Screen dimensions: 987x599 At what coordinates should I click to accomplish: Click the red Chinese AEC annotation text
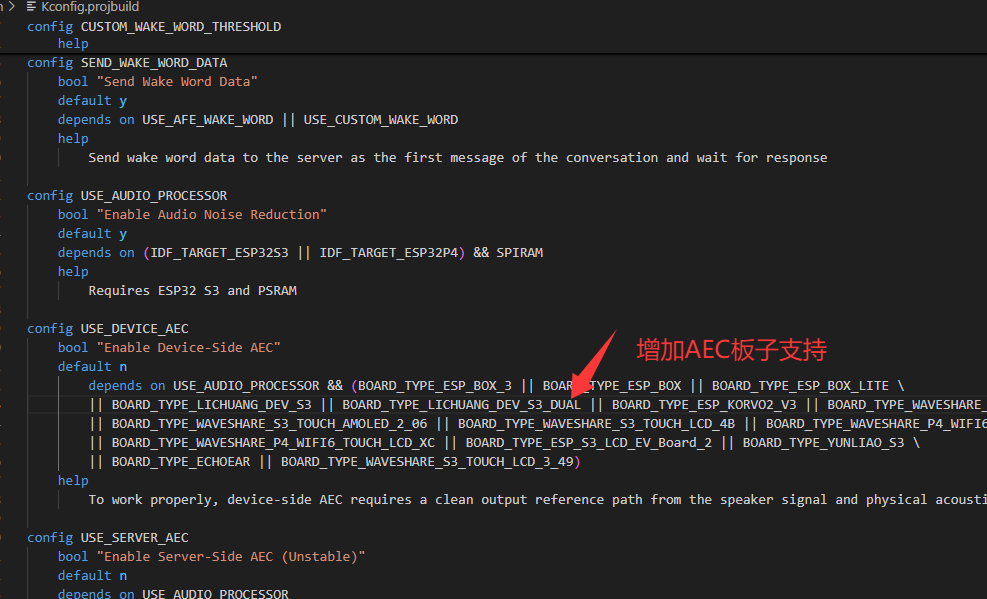point(731,350)
